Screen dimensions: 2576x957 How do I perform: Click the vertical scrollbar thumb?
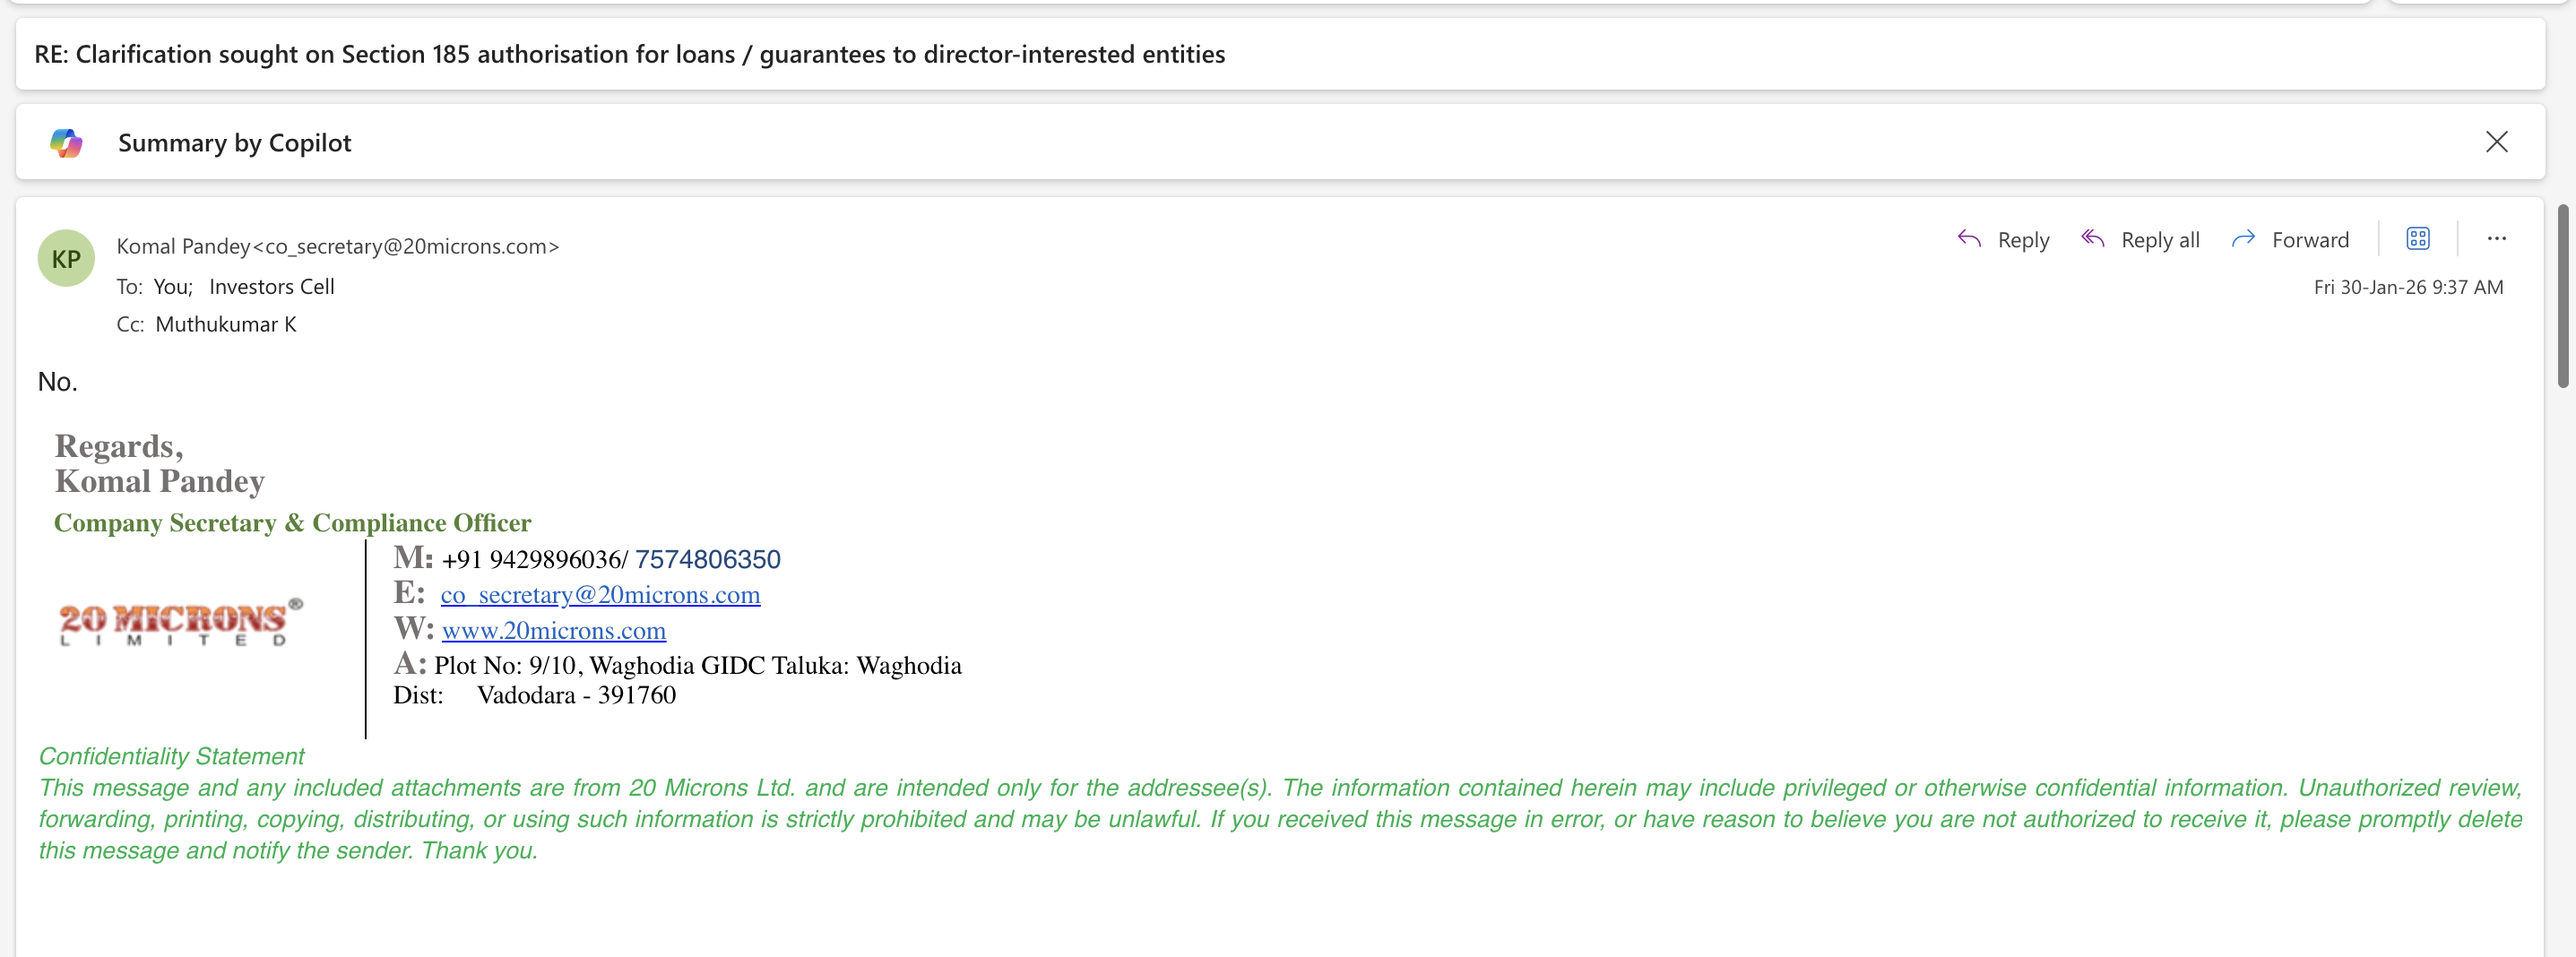(2562, 295)
